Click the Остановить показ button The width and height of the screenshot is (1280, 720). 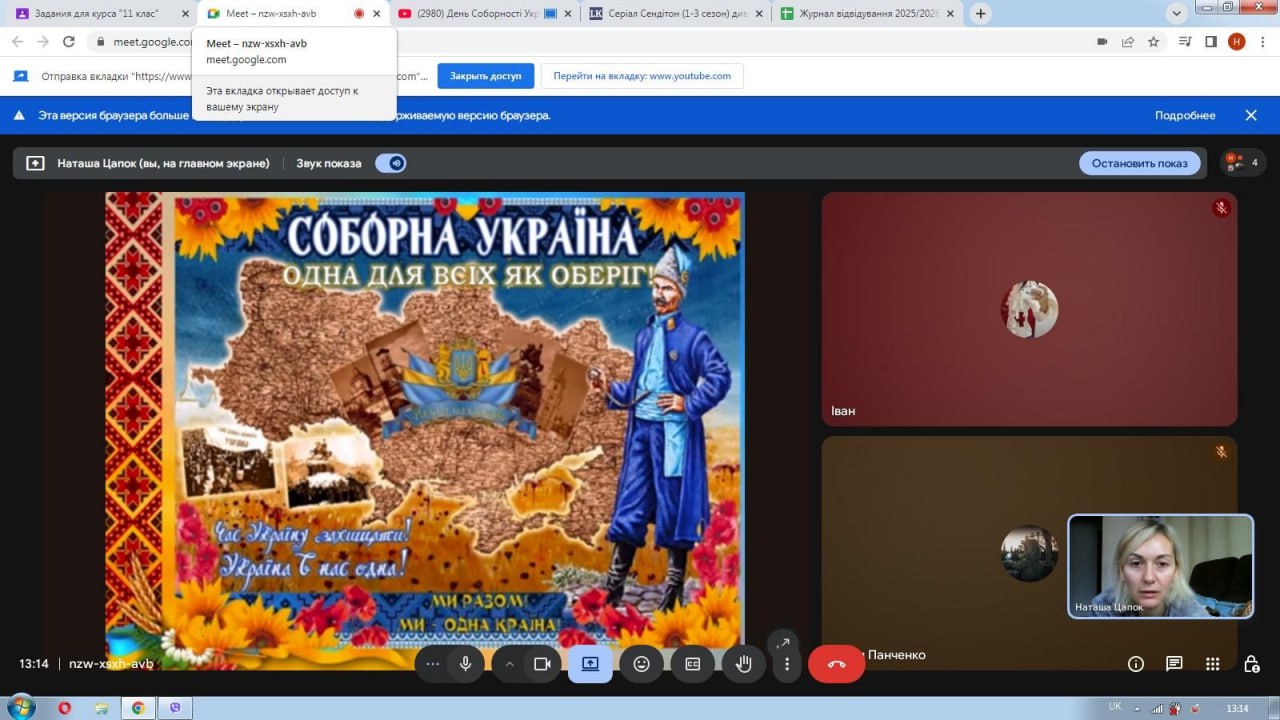click(x=1139, y=163)
